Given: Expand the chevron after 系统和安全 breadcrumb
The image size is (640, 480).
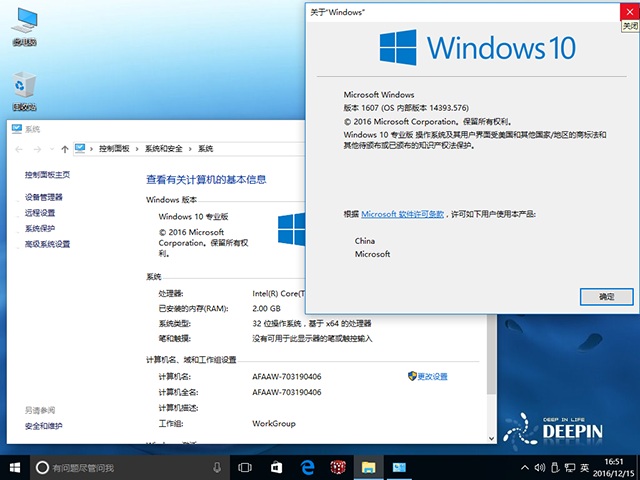Looking at the screenshot, I should (x=192, y=148).
